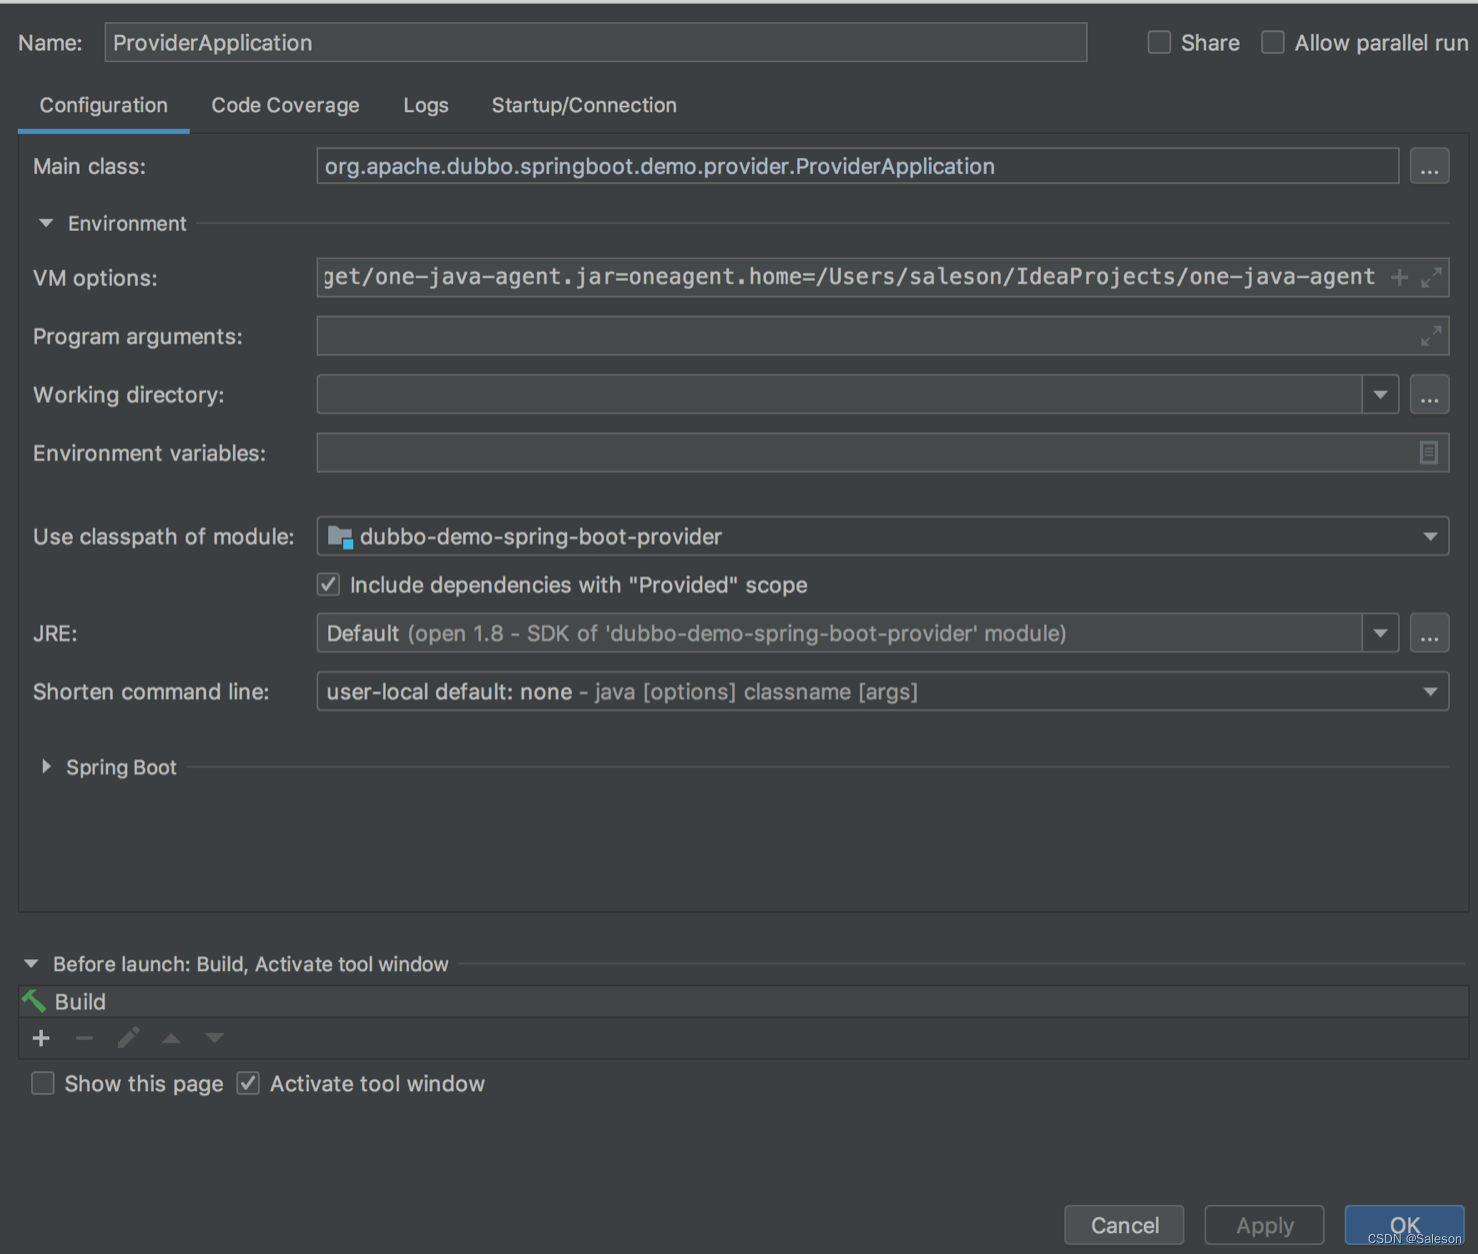Collapse the Before launch section

[x=31, y=964]
